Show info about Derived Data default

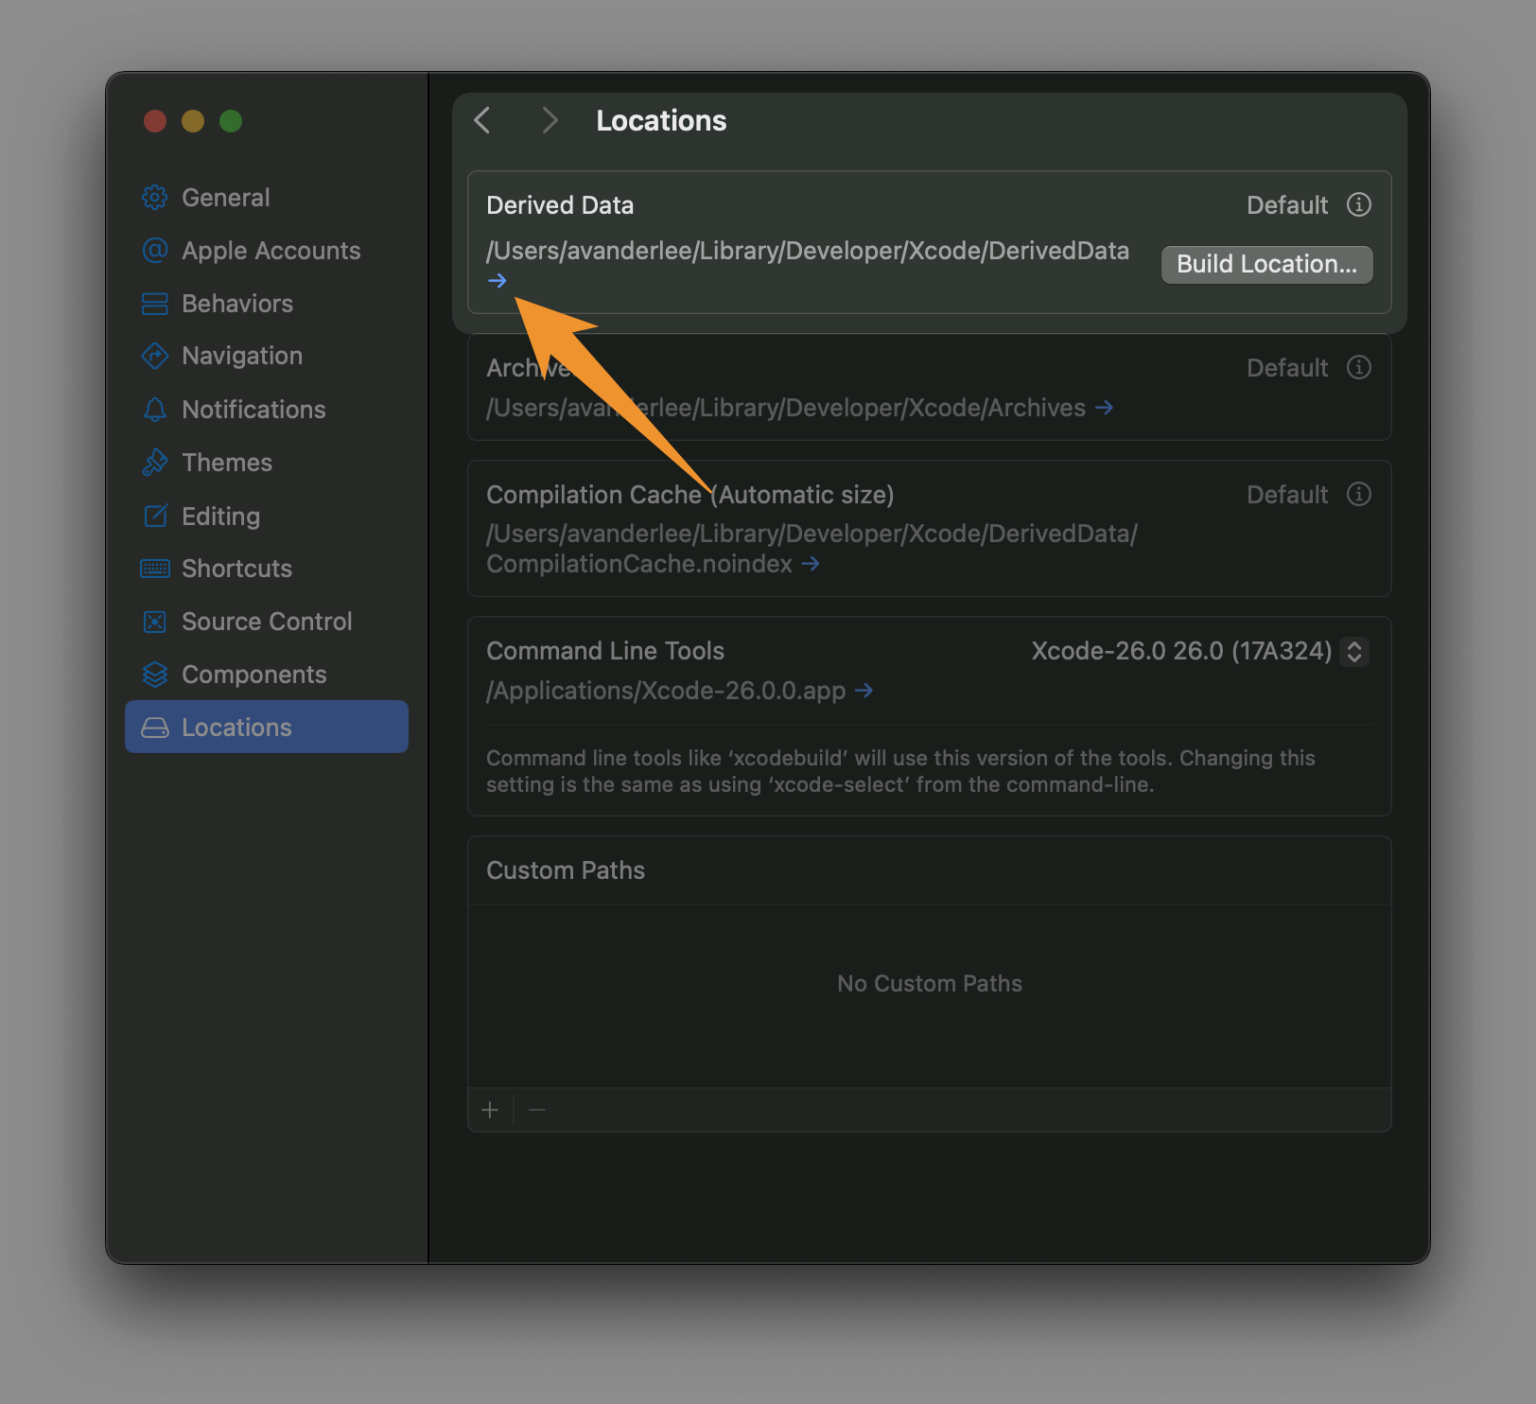(x=1359, y=205)
